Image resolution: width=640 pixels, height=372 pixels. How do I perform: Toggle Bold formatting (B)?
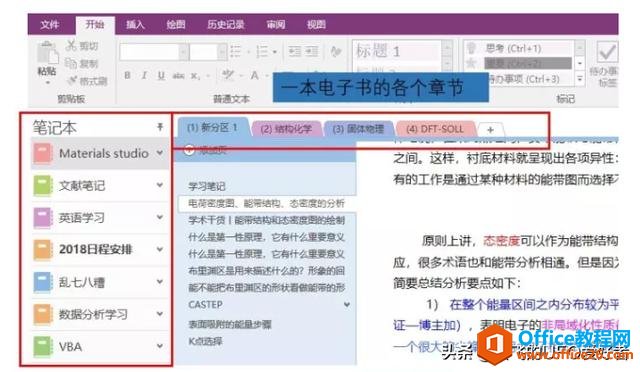(x=128, y=76)
